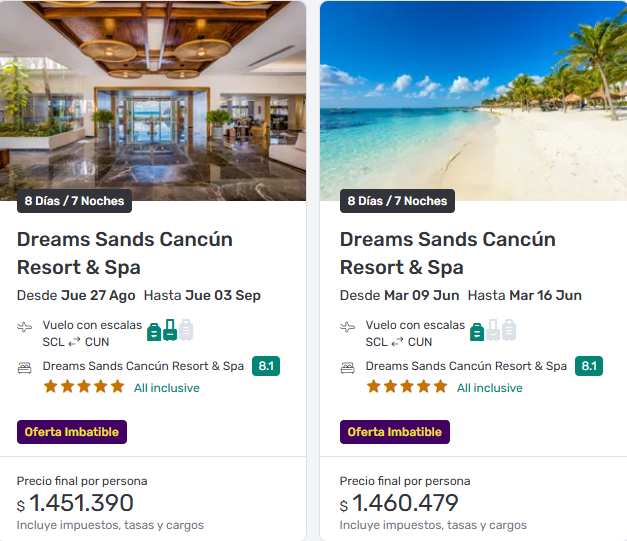This screenshot has height=541, width=627.
Task: Open the Dreams Sands Cancún title, Jun 09 package
Action: [x=447, y=253]
